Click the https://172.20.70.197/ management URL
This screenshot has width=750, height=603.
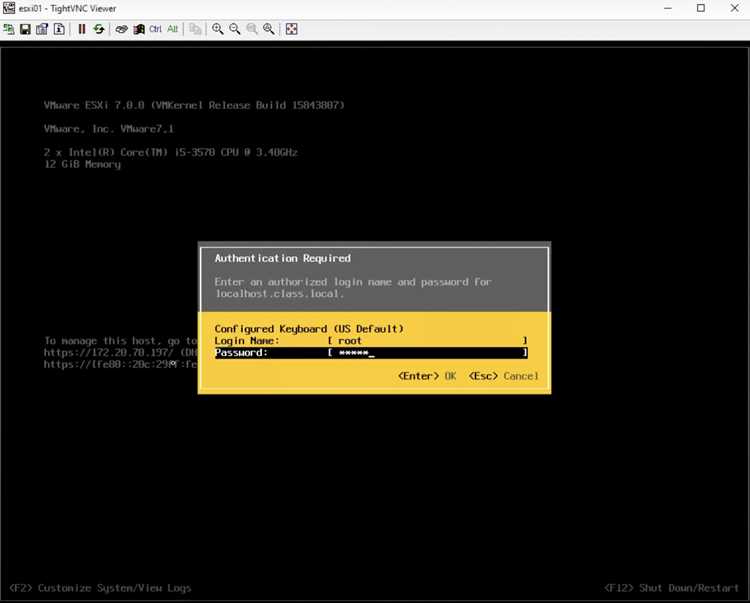point(109,352)
